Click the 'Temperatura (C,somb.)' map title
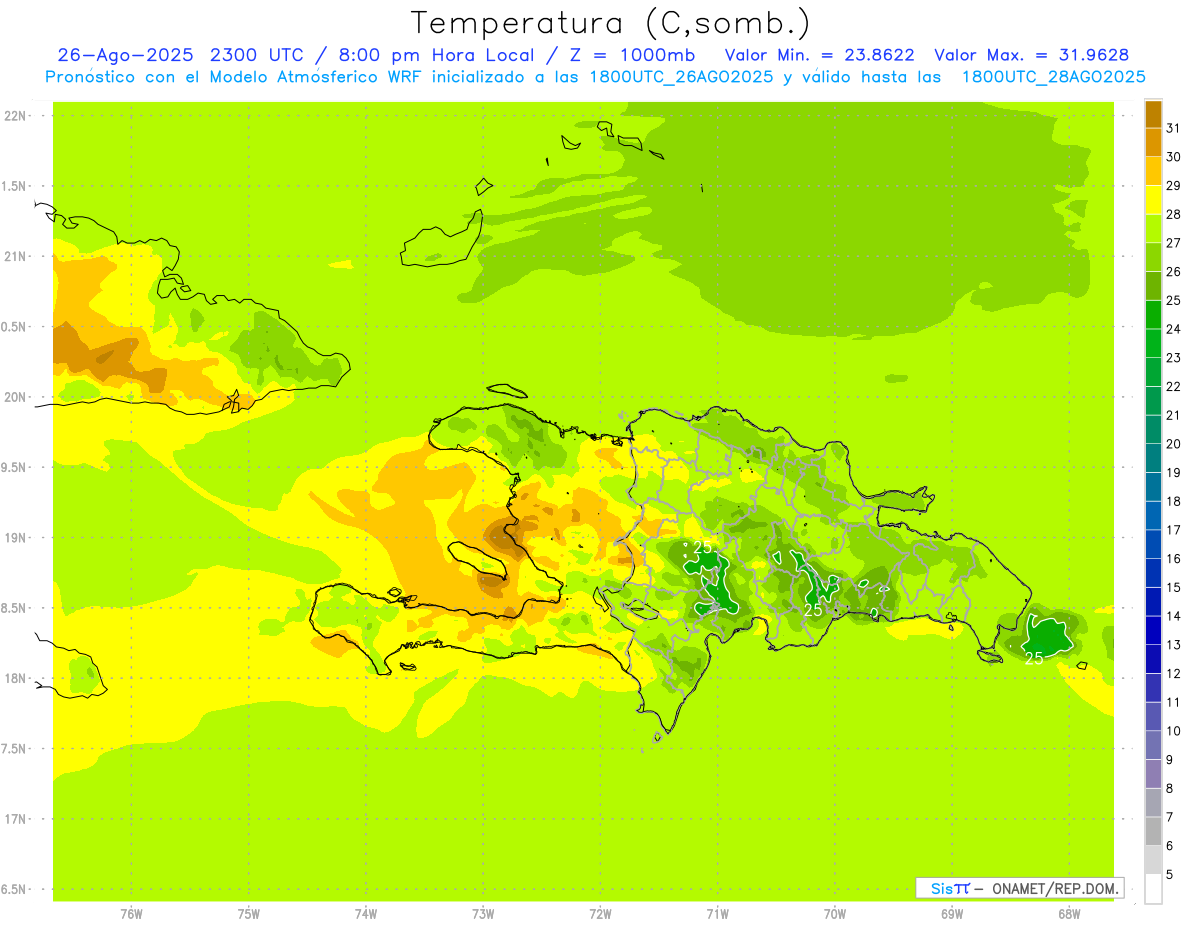The height and width of the screenshot is (927, 1200). [611, 23]
